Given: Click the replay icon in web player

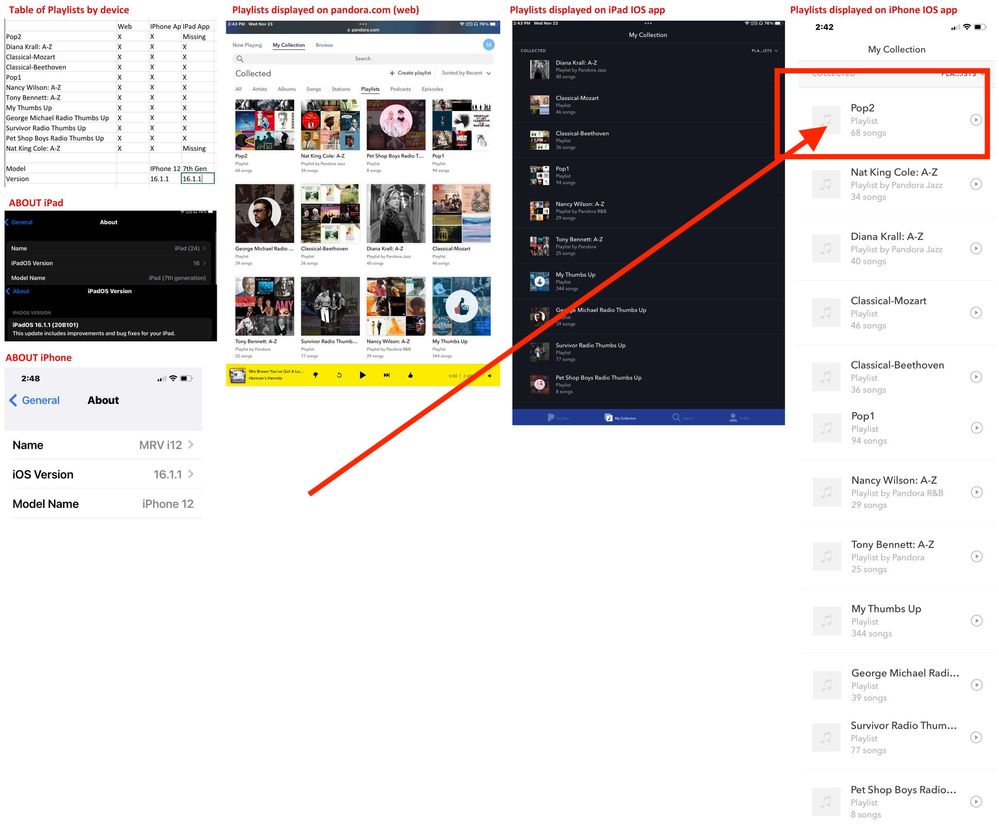Looking at the screenshot, I should pos(339,375).
